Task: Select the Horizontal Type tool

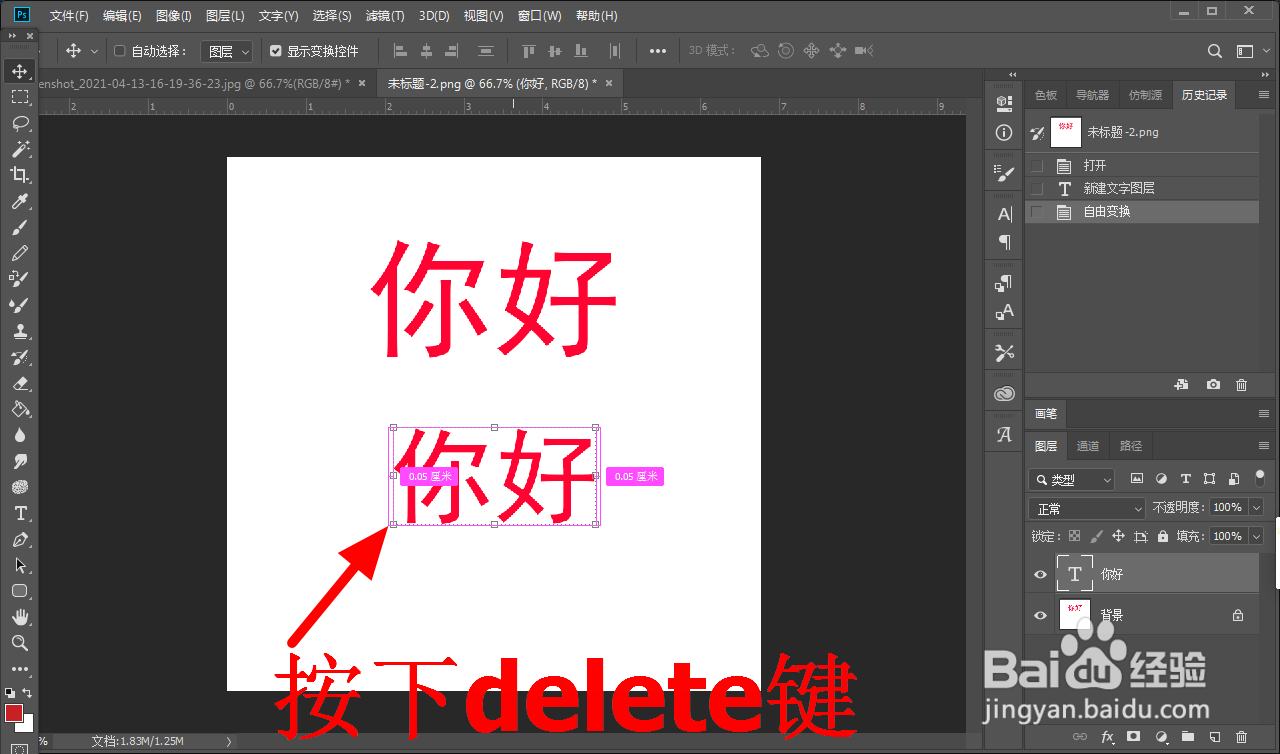Action: (20, 512)
